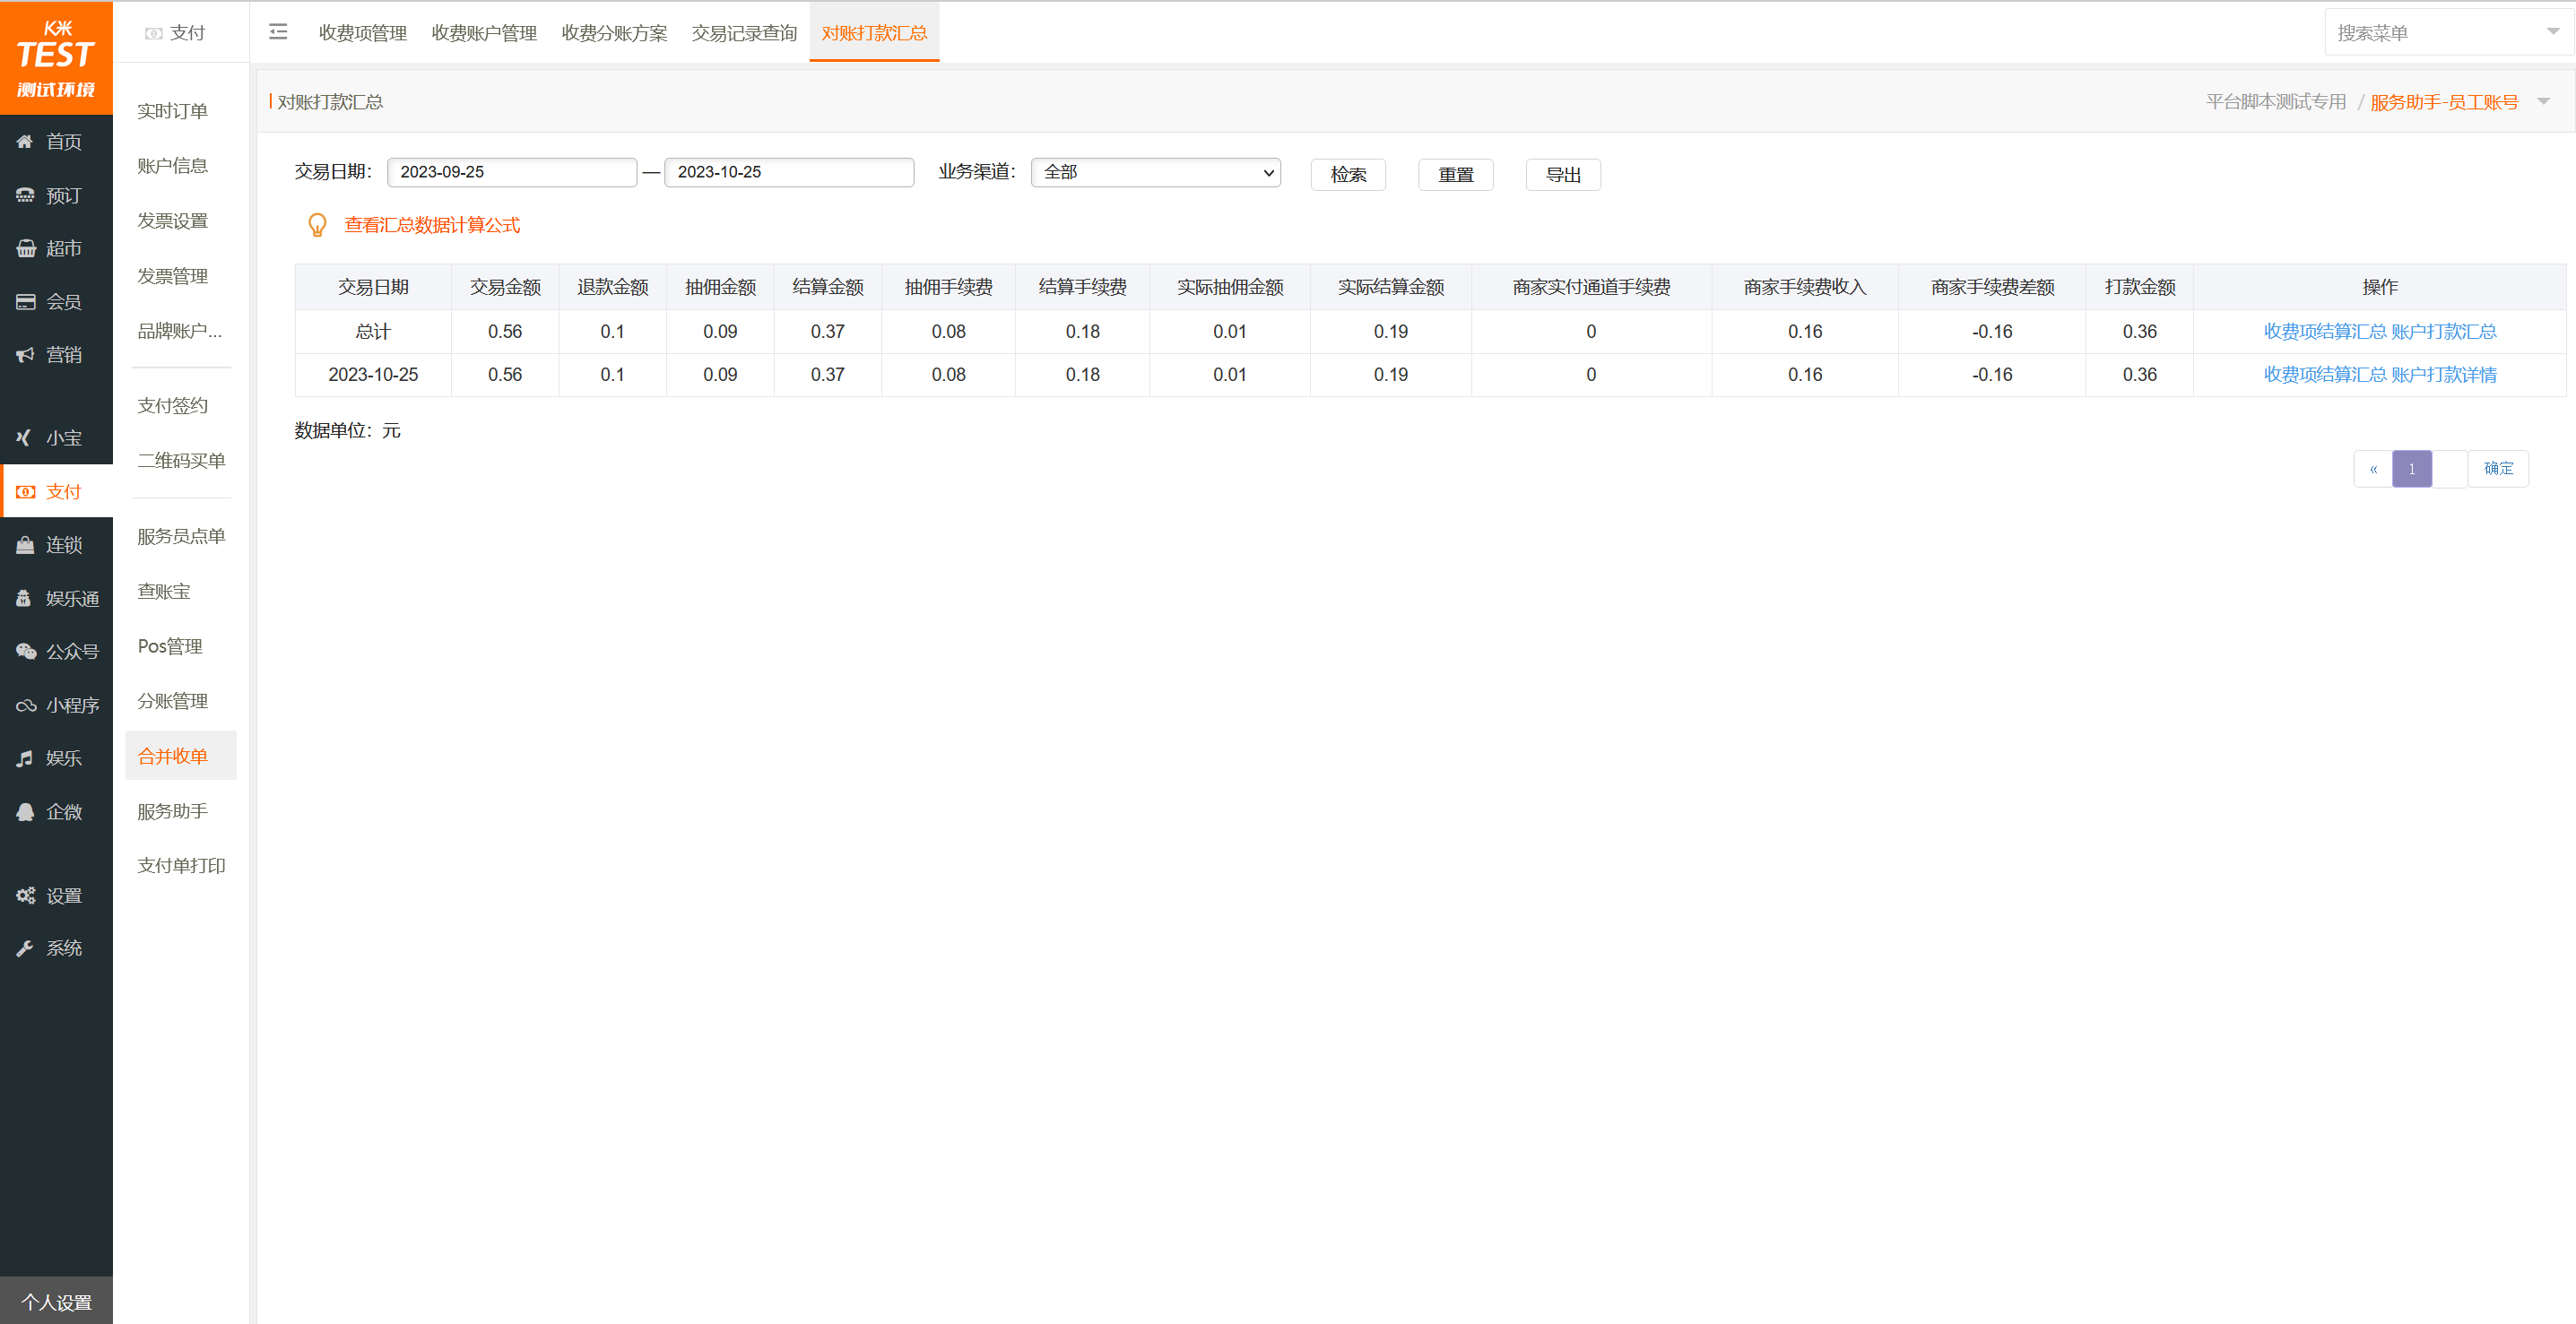2576x1324 pixels.
Task: Go to previous page with « button
Action: coord(2373,469)
